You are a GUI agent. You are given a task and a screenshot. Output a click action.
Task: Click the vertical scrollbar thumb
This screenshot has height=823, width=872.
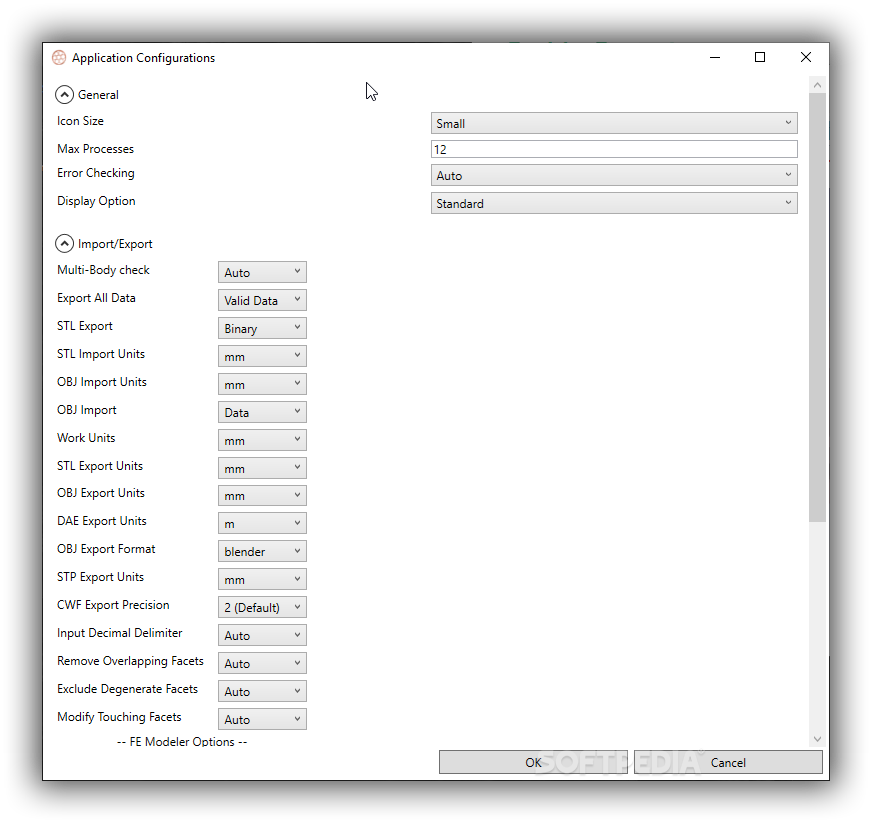pos(817,308)
